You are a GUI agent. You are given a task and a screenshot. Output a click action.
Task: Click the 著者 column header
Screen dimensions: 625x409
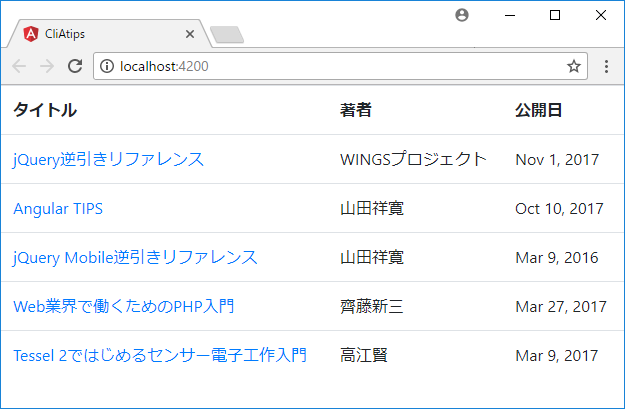(356, 110)
